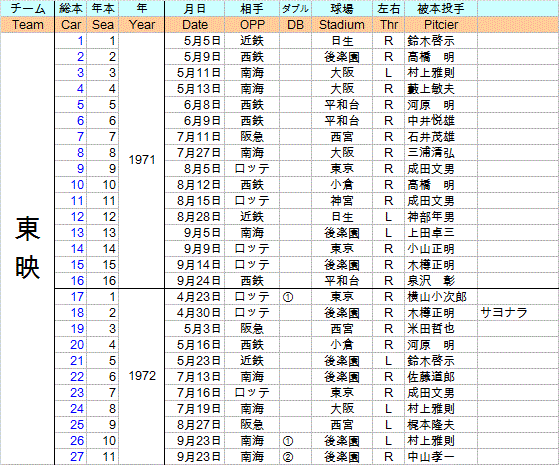Click pitcher name 泉沢 彰
Screen dimensions: 559x465
point(431,281)
